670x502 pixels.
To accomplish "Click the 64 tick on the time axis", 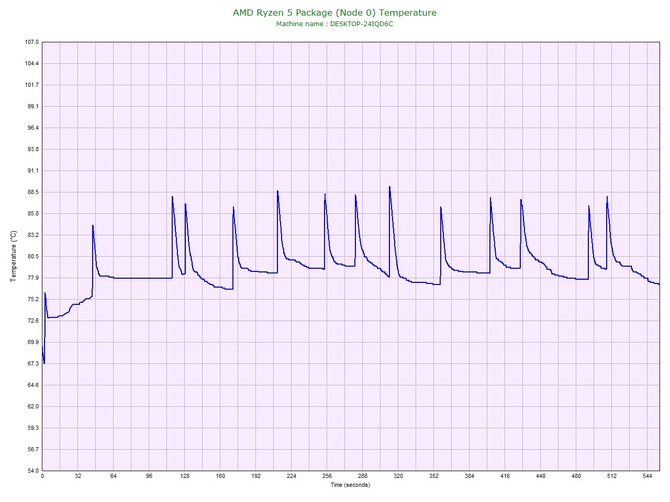I will click(113, 476).
